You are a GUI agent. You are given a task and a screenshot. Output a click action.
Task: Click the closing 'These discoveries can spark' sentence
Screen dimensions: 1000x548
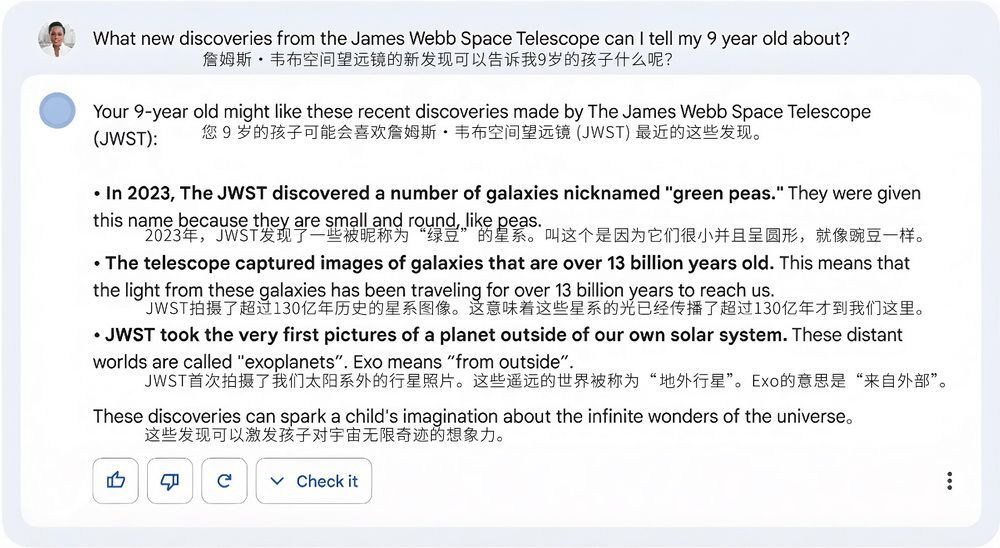474,416
